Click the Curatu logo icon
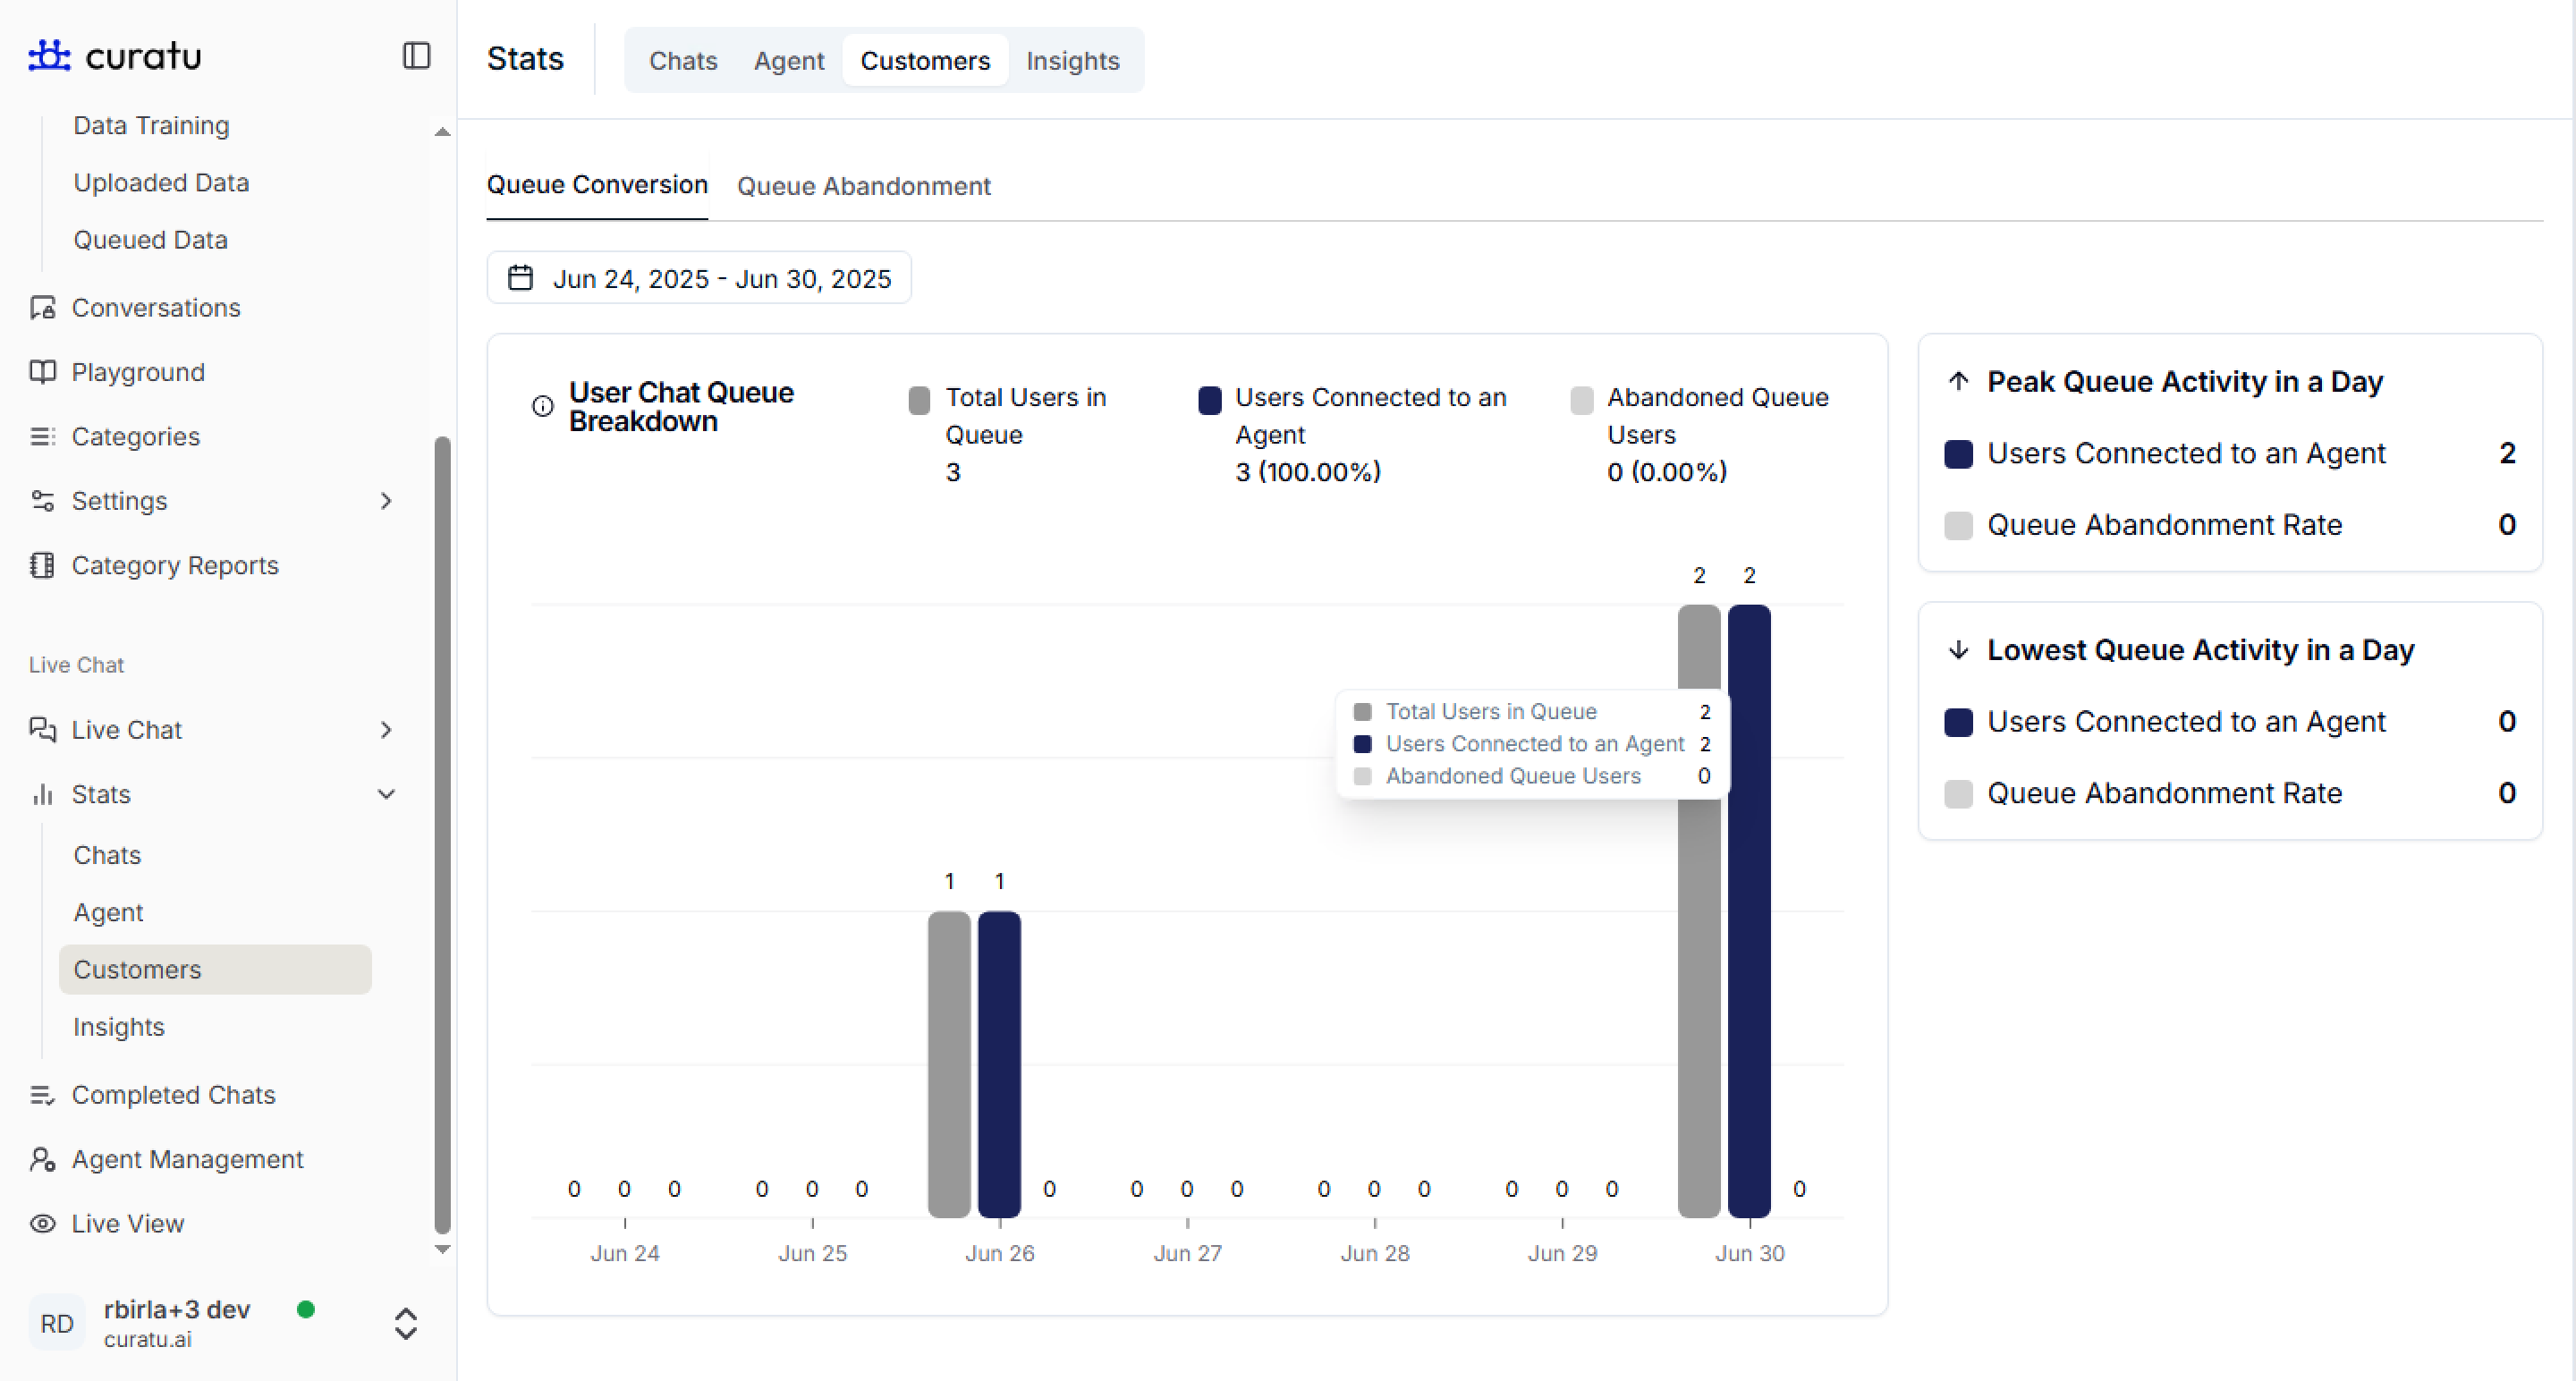Screen dimensions: 2576x1381 49,55
